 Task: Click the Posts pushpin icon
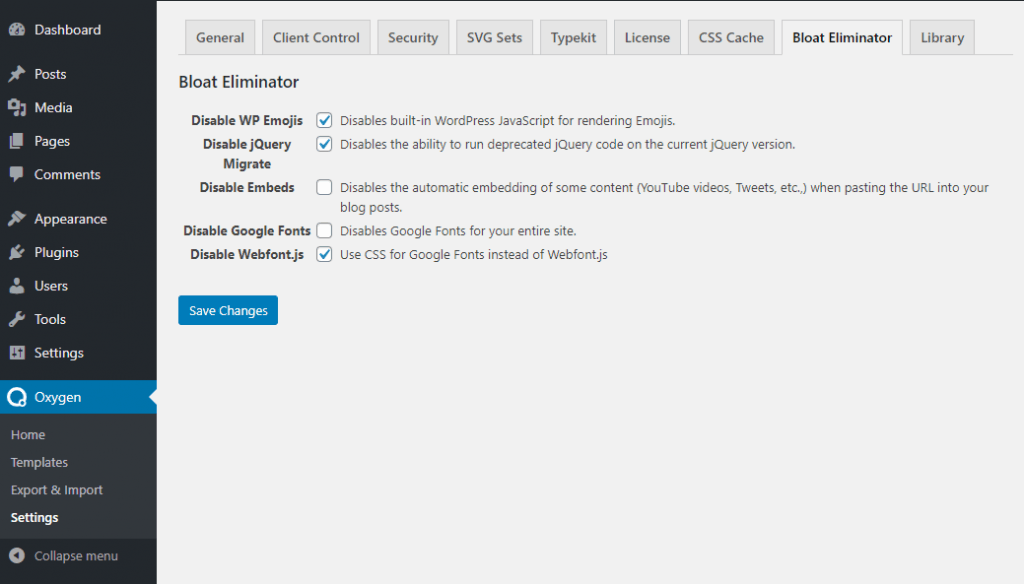[17, 74]
